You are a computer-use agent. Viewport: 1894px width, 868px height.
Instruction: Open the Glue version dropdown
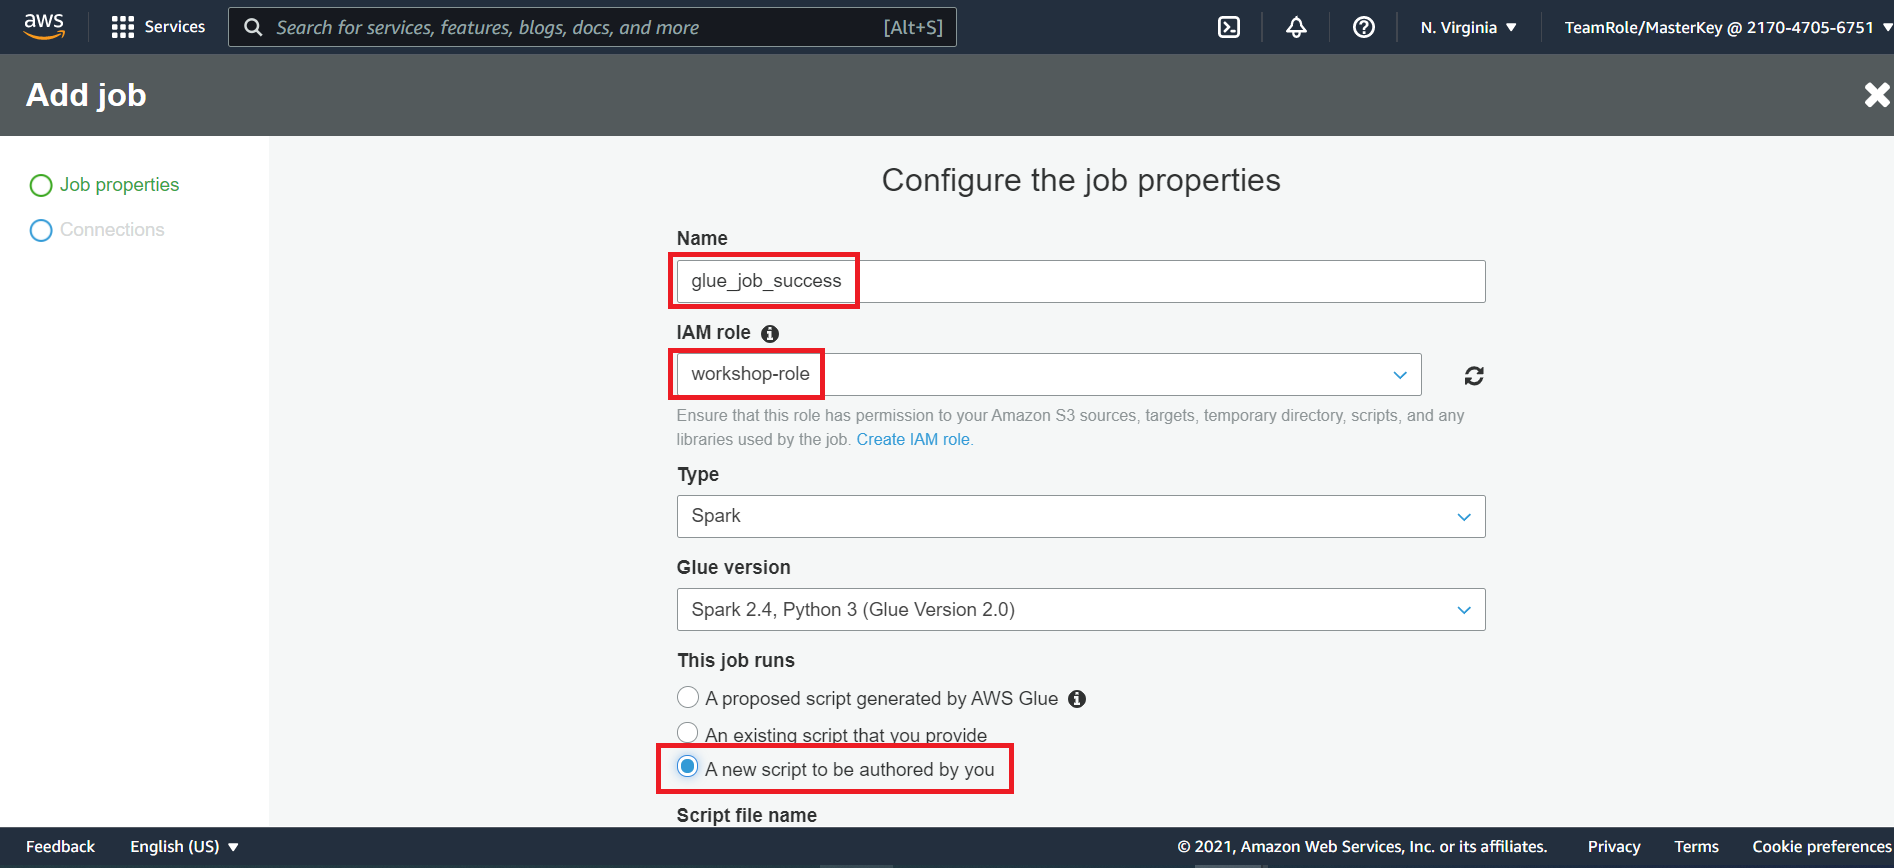pos(1081,609)
